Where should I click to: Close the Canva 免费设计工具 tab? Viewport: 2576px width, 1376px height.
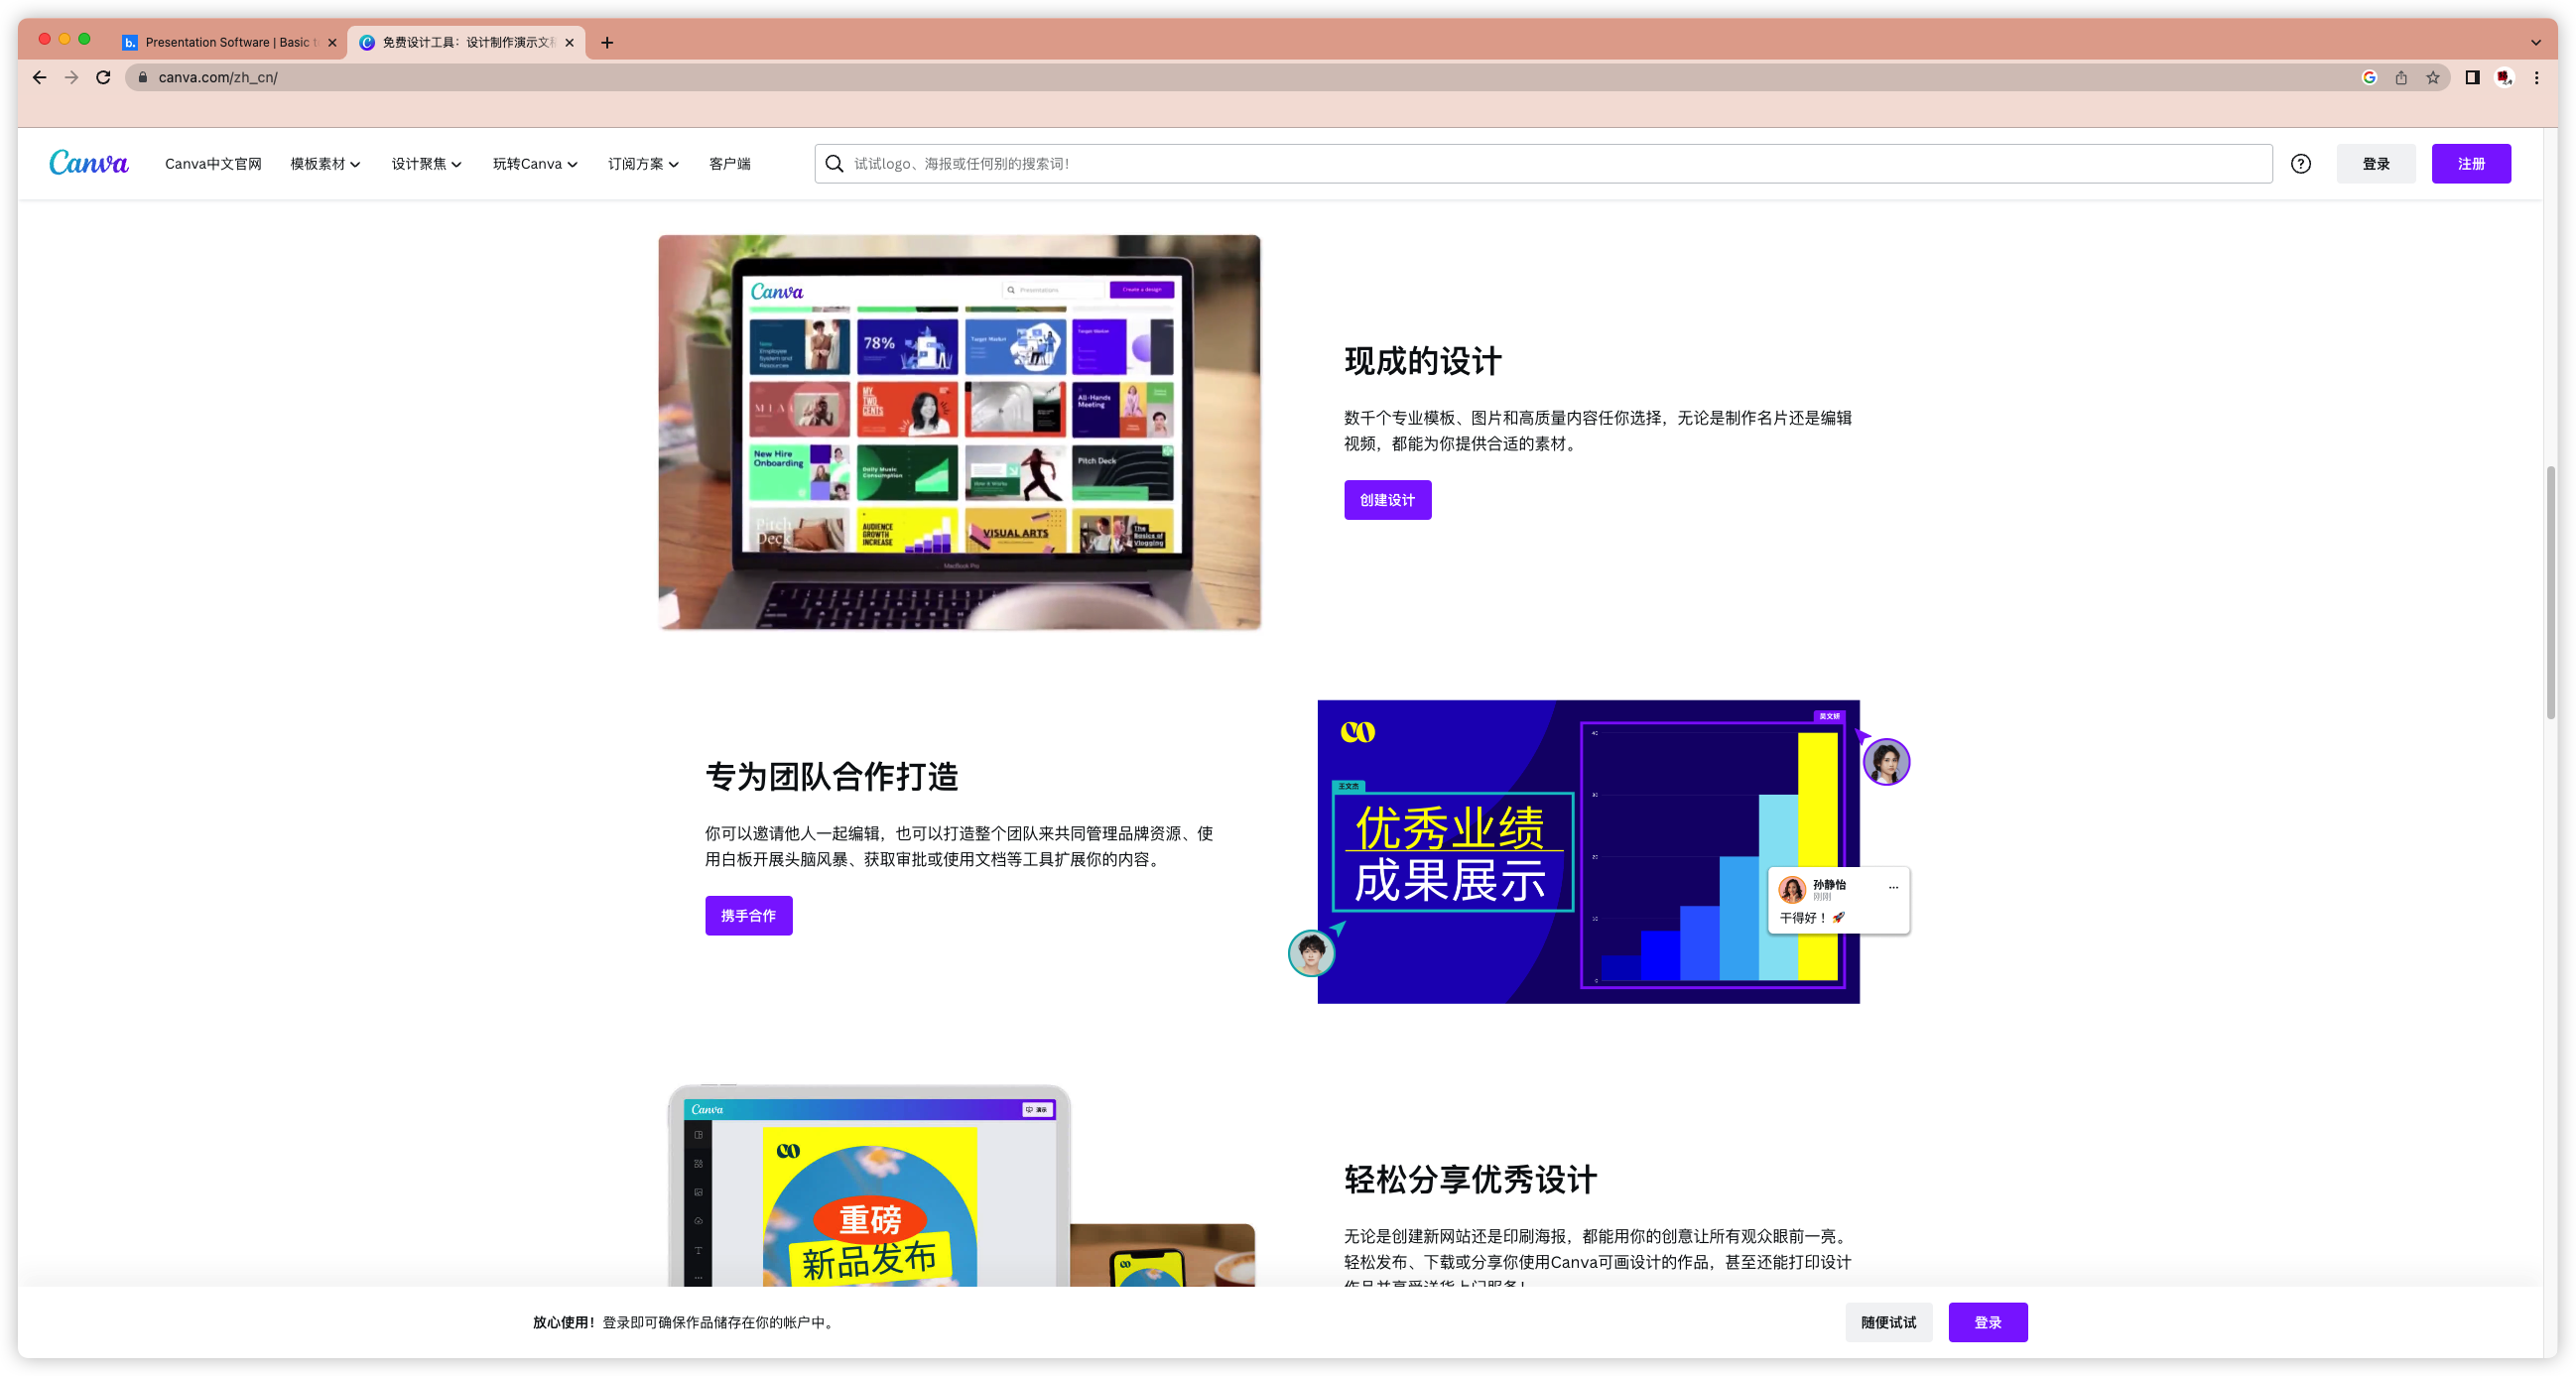click(x=569, y=42)
